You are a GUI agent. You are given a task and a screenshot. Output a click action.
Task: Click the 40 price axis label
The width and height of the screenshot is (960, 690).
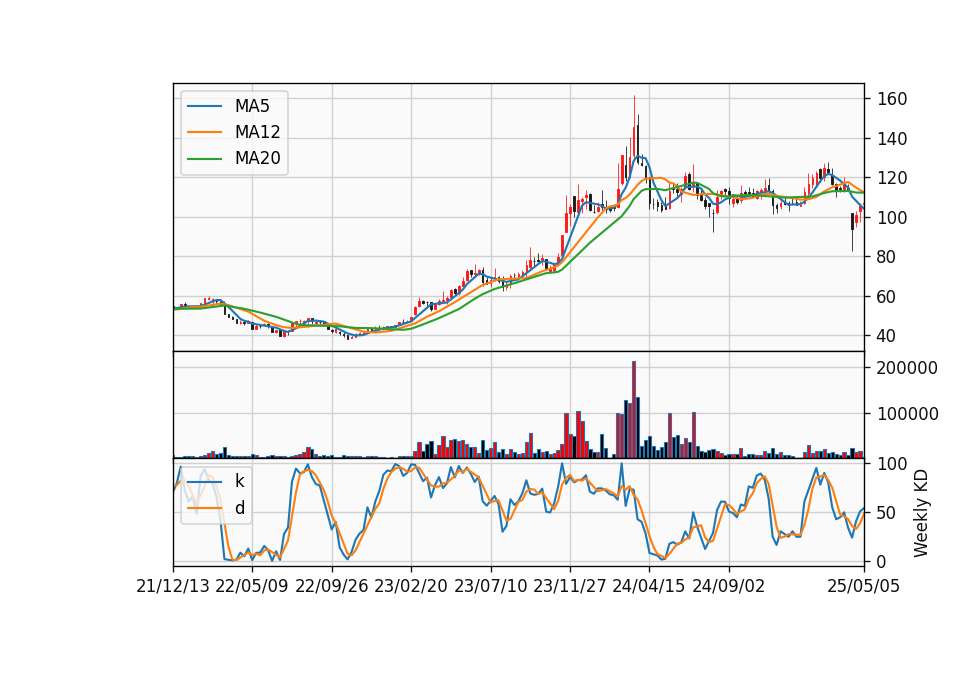coord(887,336)
